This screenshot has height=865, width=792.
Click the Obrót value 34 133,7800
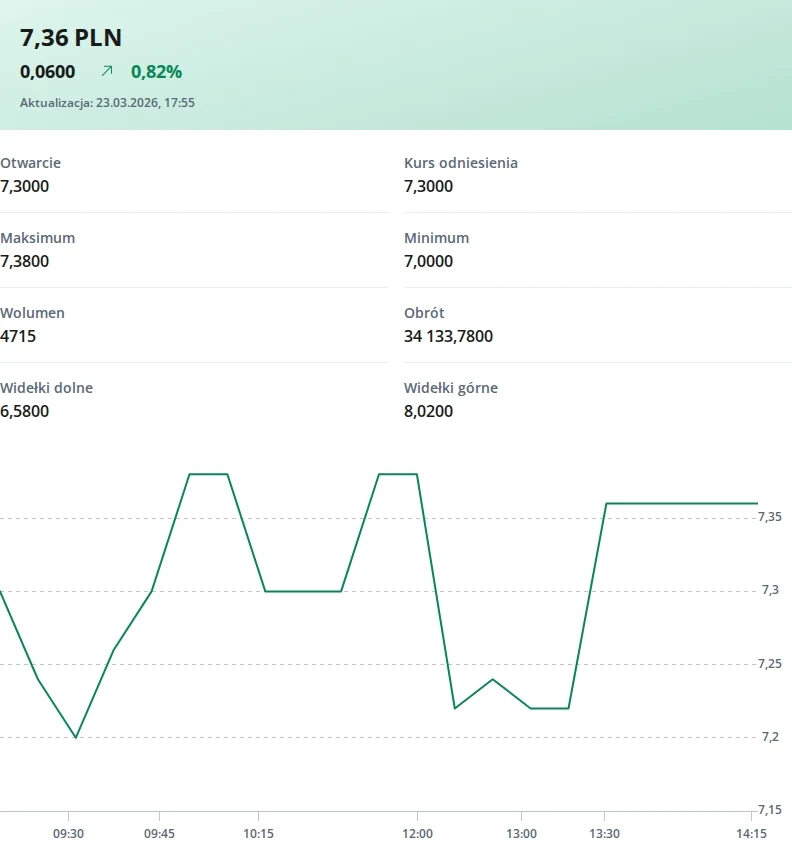[448, 336]
